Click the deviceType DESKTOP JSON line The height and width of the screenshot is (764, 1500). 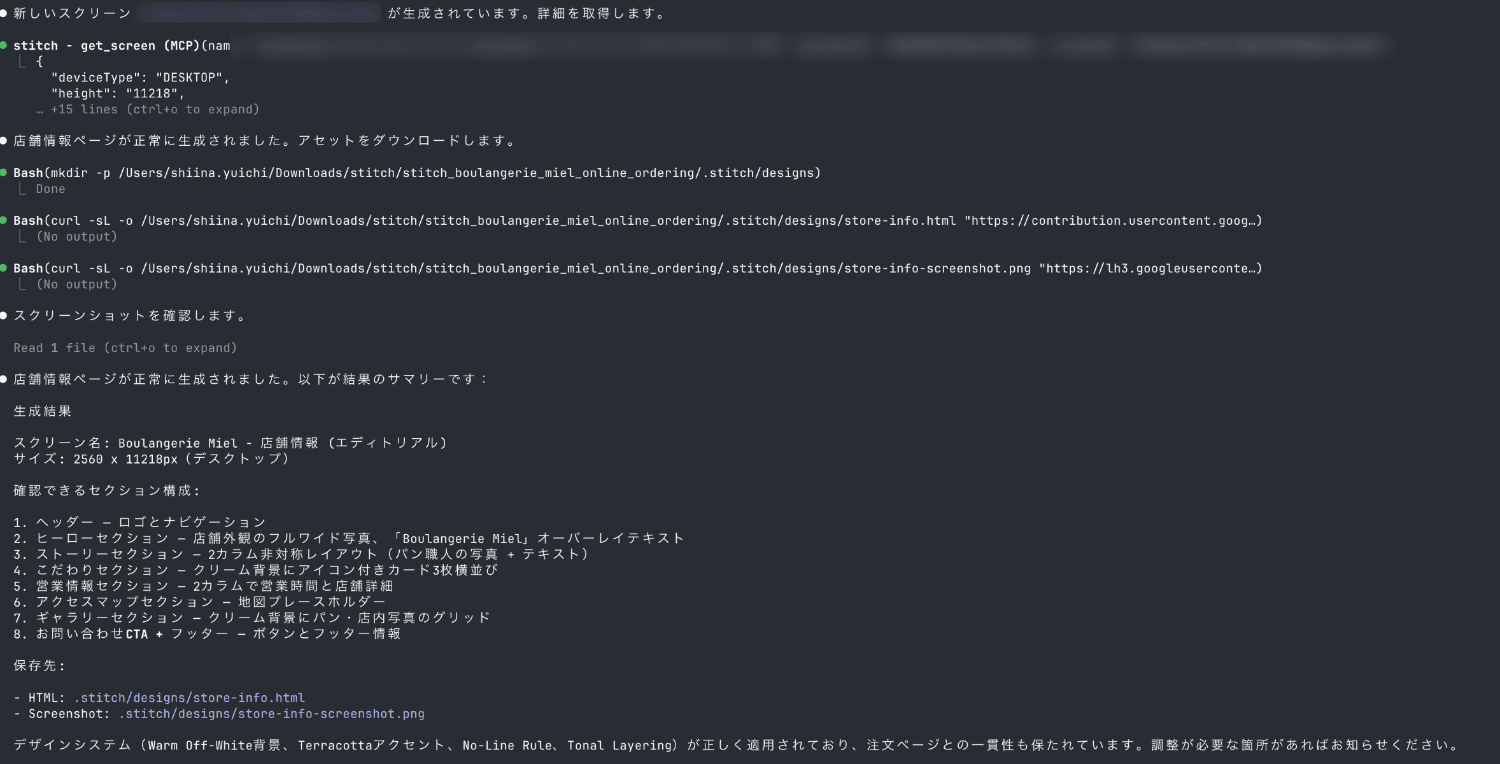[x=140, y=77]
